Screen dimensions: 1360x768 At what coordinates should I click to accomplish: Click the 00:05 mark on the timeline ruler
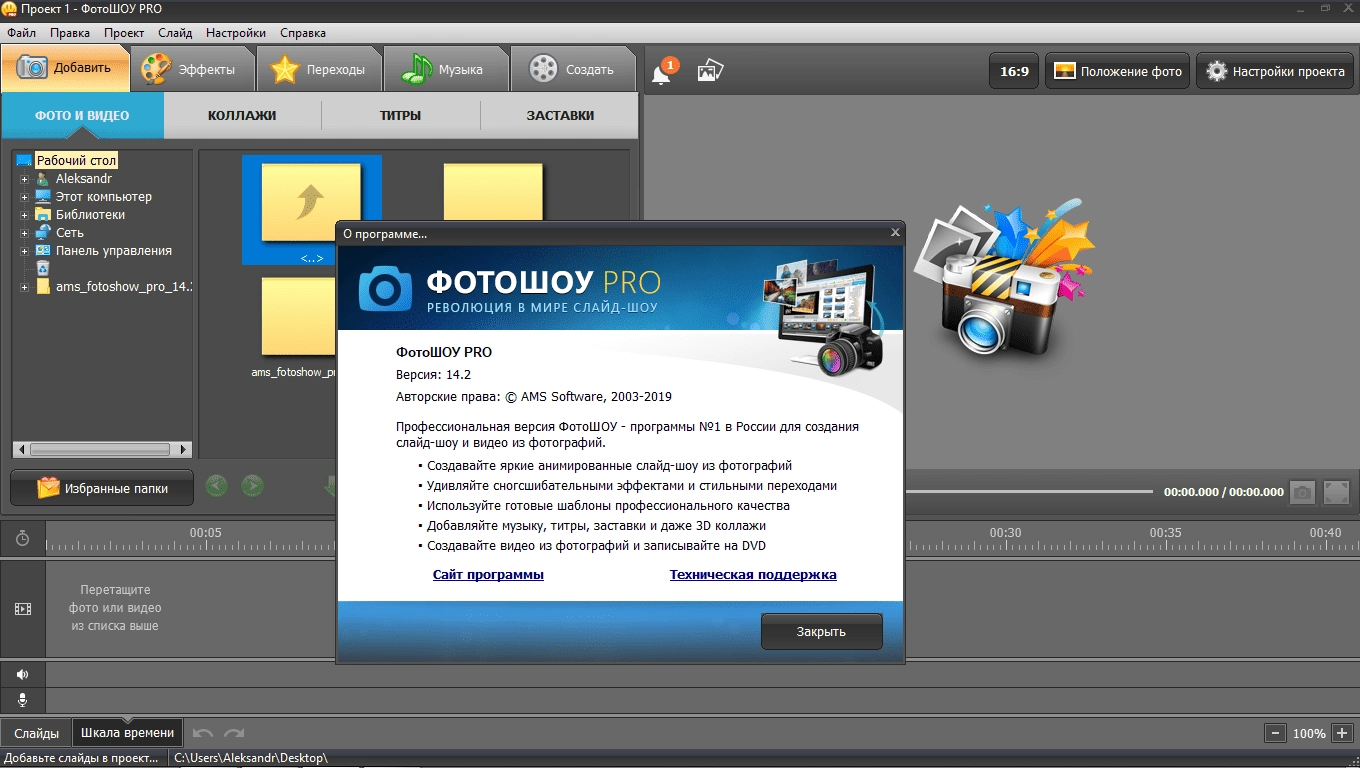pyautogui.click(x=206, y=533)
